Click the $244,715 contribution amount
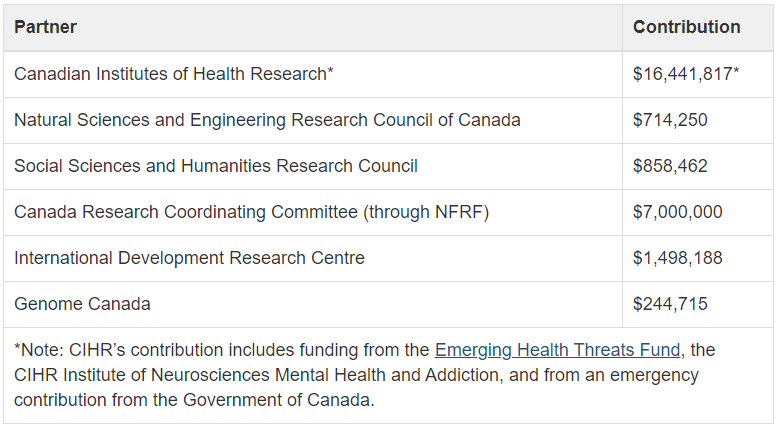This screenshot has height=428, width=777. 670,304
